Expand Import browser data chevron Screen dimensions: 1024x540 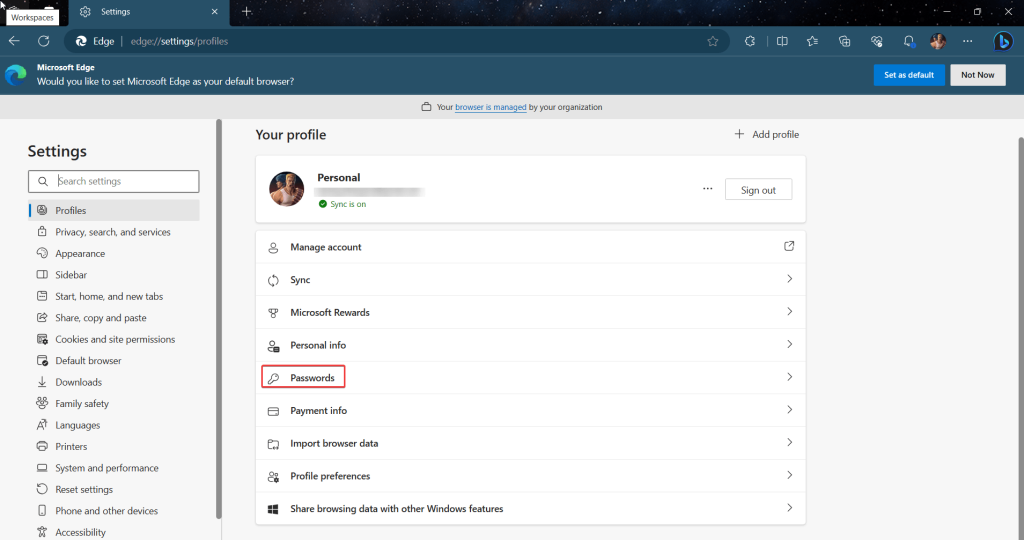(x=790, y=442)
